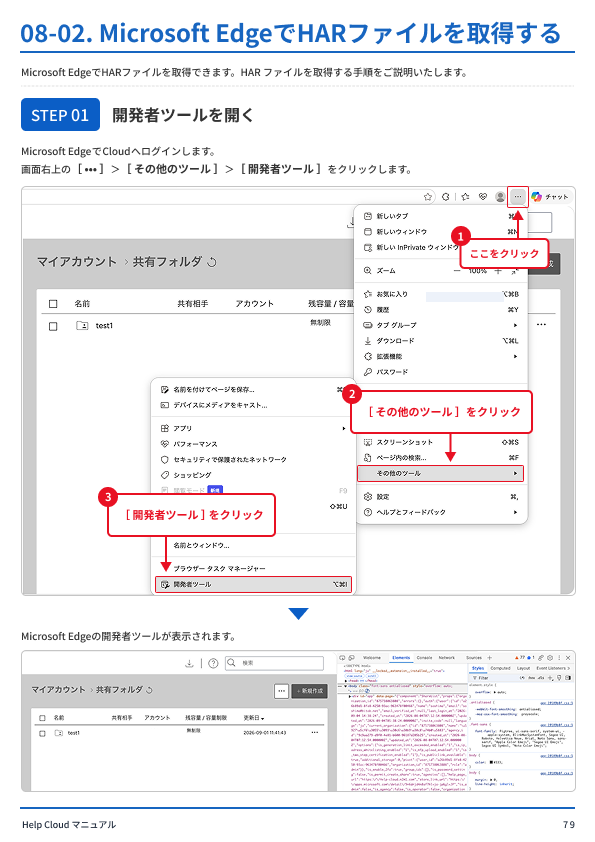Check the header select-all checkbox in lower screenshot
The width and height of the screenshot is (595, 842).
tap(42, 718)
